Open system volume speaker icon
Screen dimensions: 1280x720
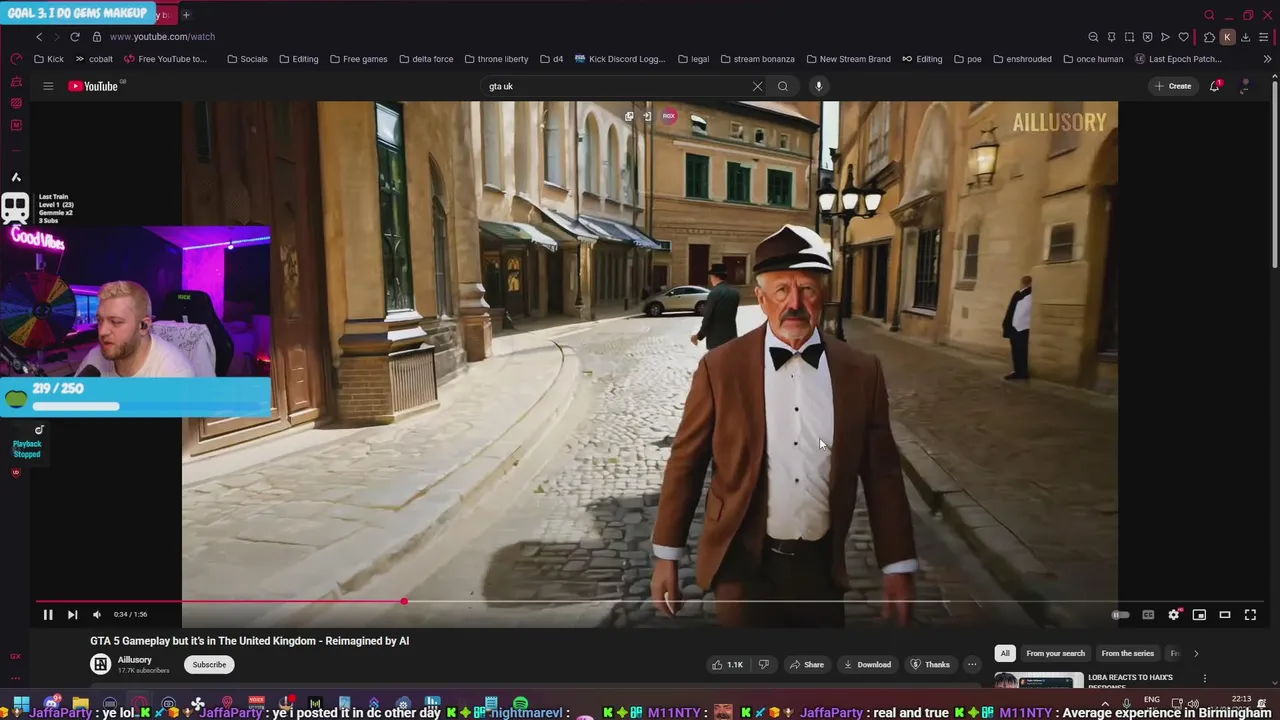(x=1194, y=703)
